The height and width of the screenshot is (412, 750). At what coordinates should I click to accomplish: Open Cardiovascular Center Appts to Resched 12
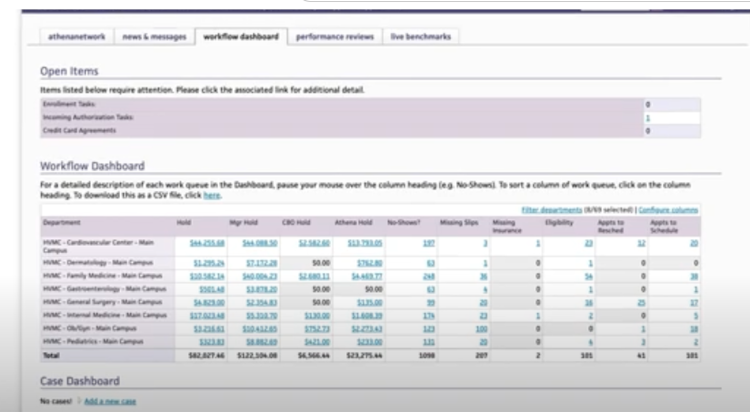point(641,243)
